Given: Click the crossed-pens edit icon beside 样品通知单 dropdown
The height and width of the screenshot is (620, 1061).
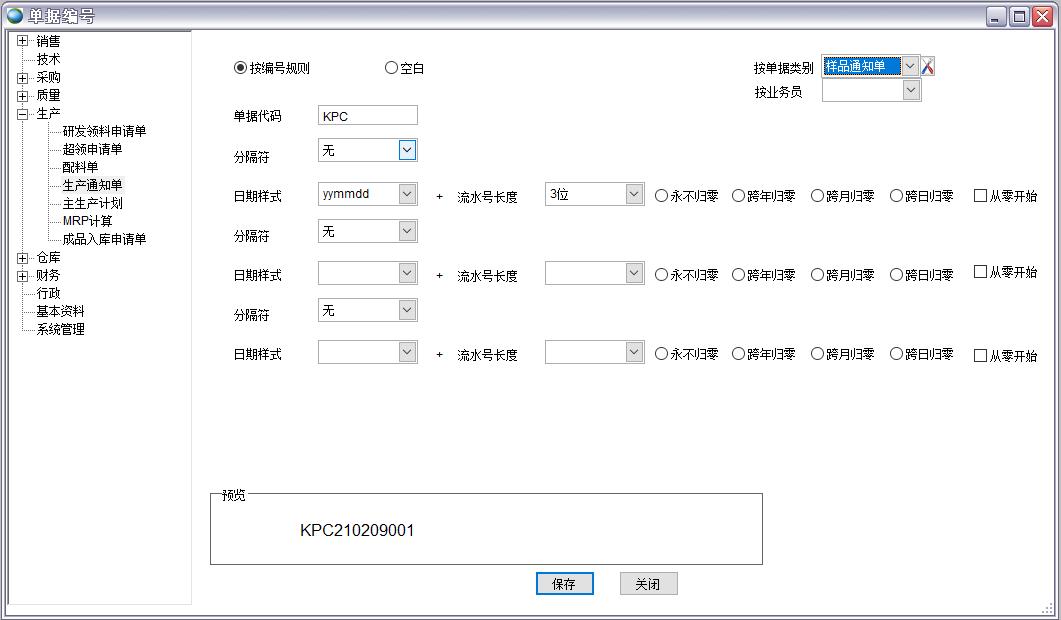Looking at the screenshot, I should click(x=928, y=65).
